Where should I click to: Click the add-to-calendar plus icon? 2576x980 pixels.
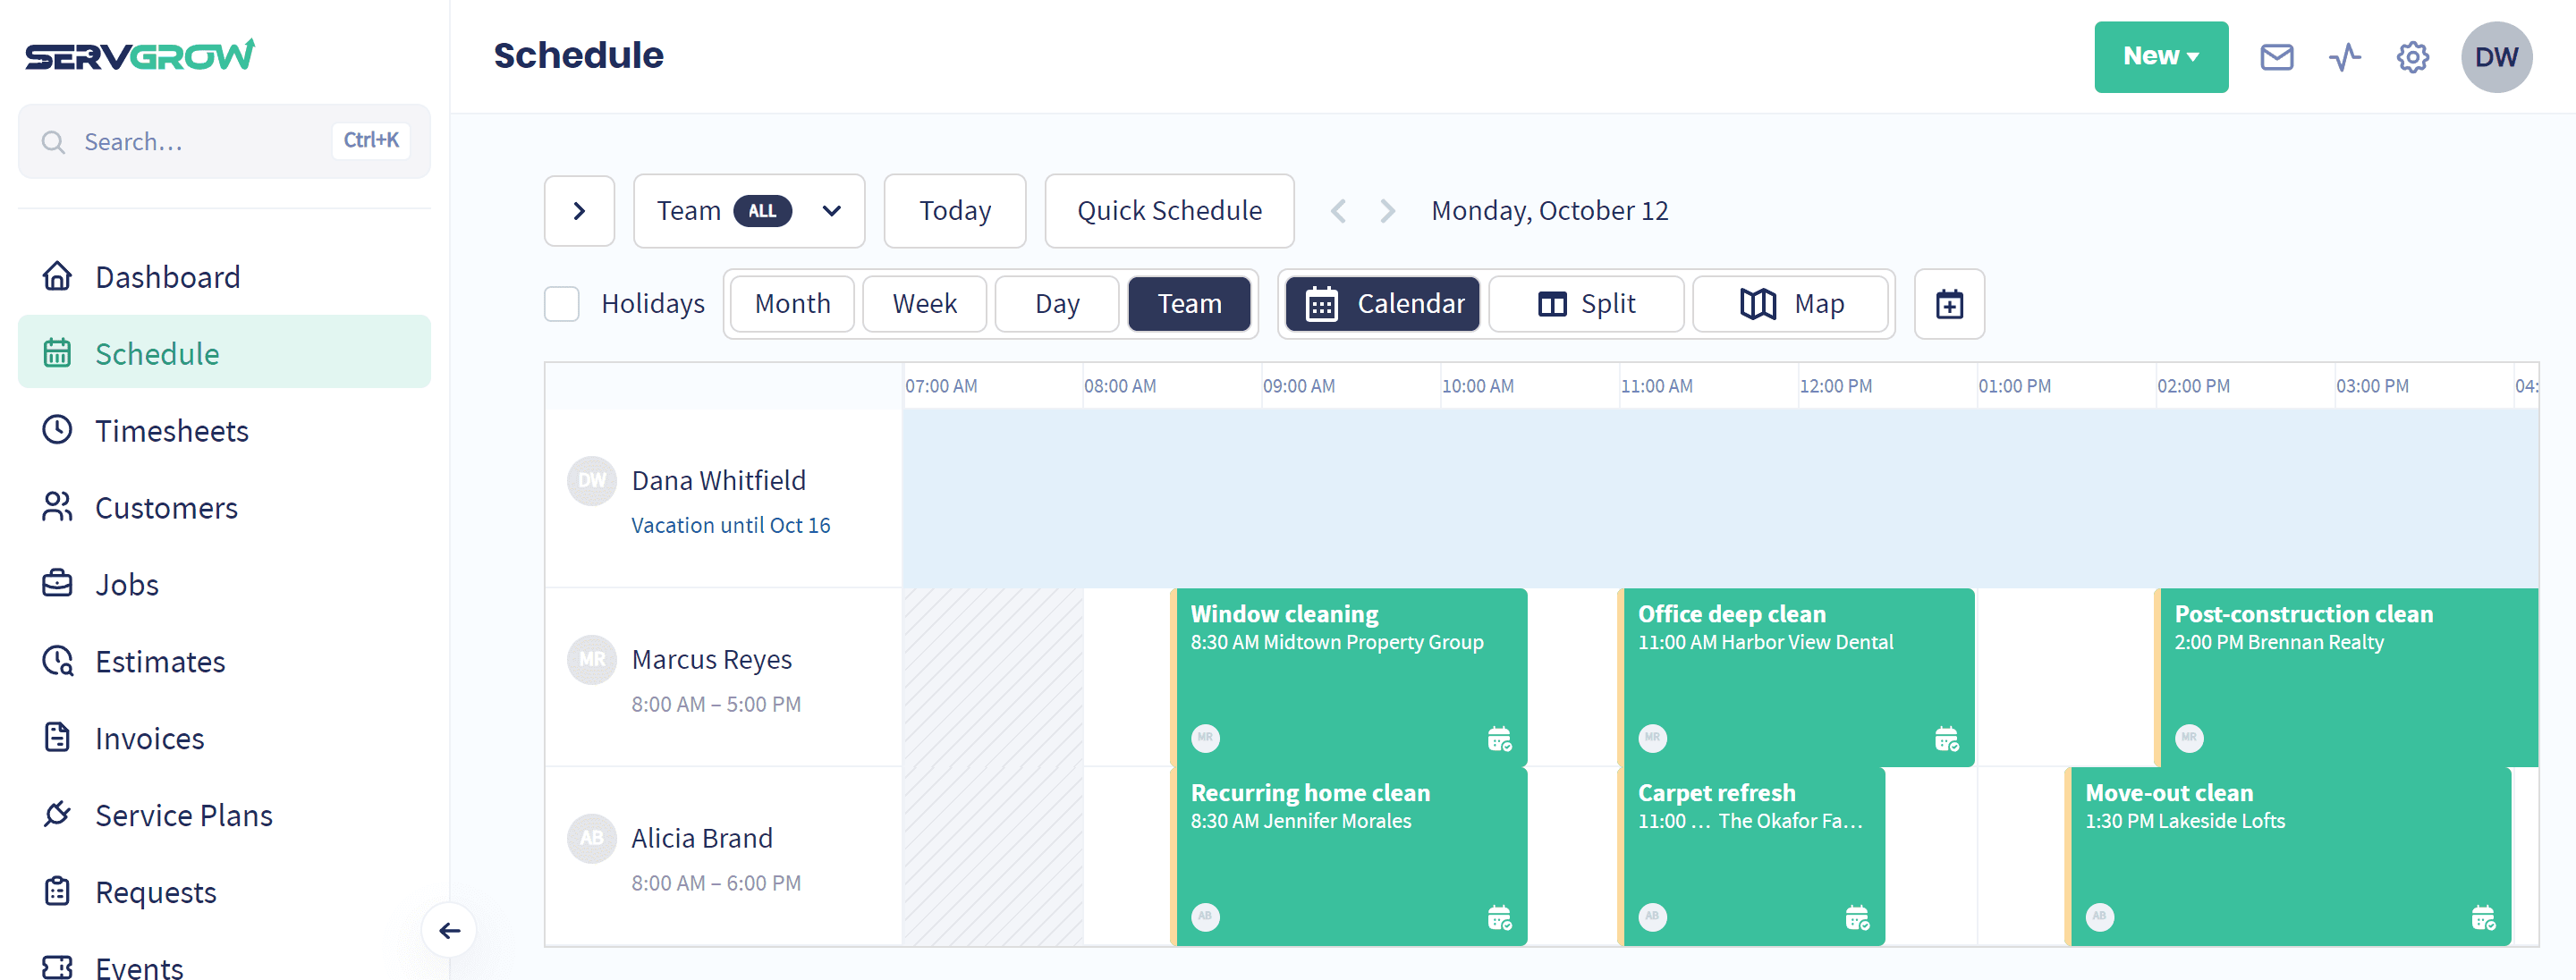click(1949, 304)
